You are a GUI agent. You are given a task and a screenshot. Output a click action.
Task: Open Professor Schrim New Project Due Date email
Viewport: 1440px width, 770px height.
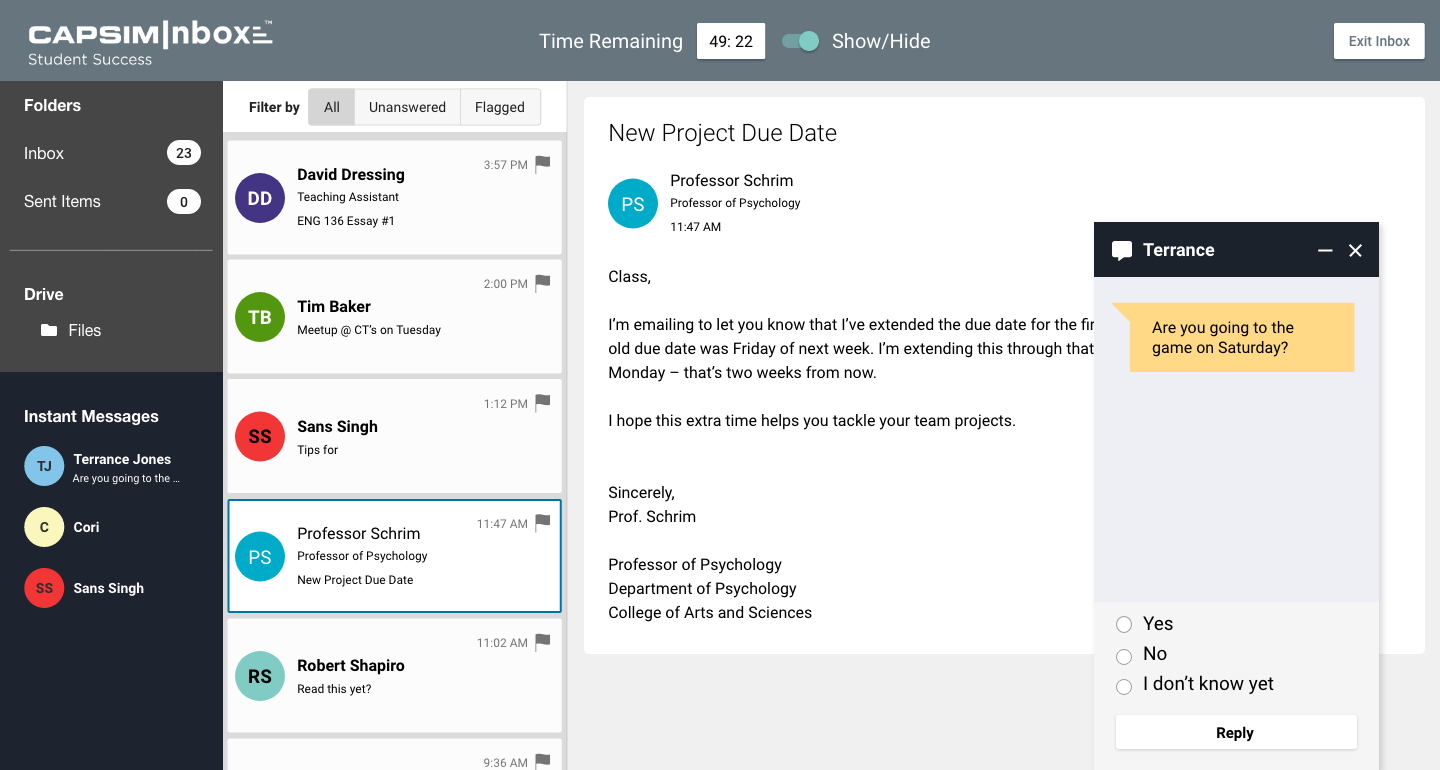coord(394,556)
